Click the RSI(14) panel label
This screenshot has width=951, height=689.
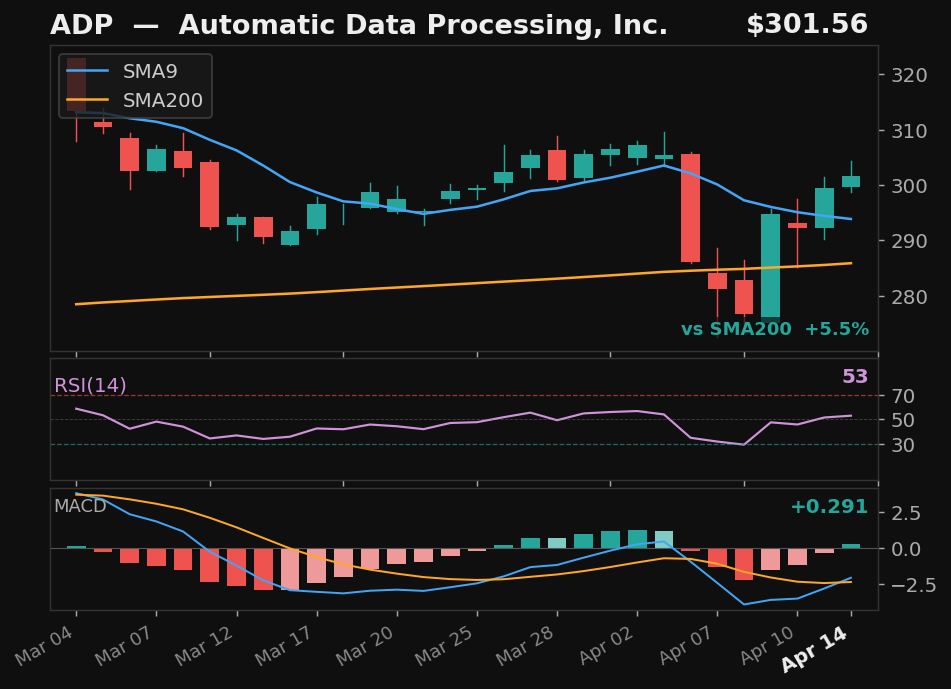pyautogui.click(x=90, y=385)
